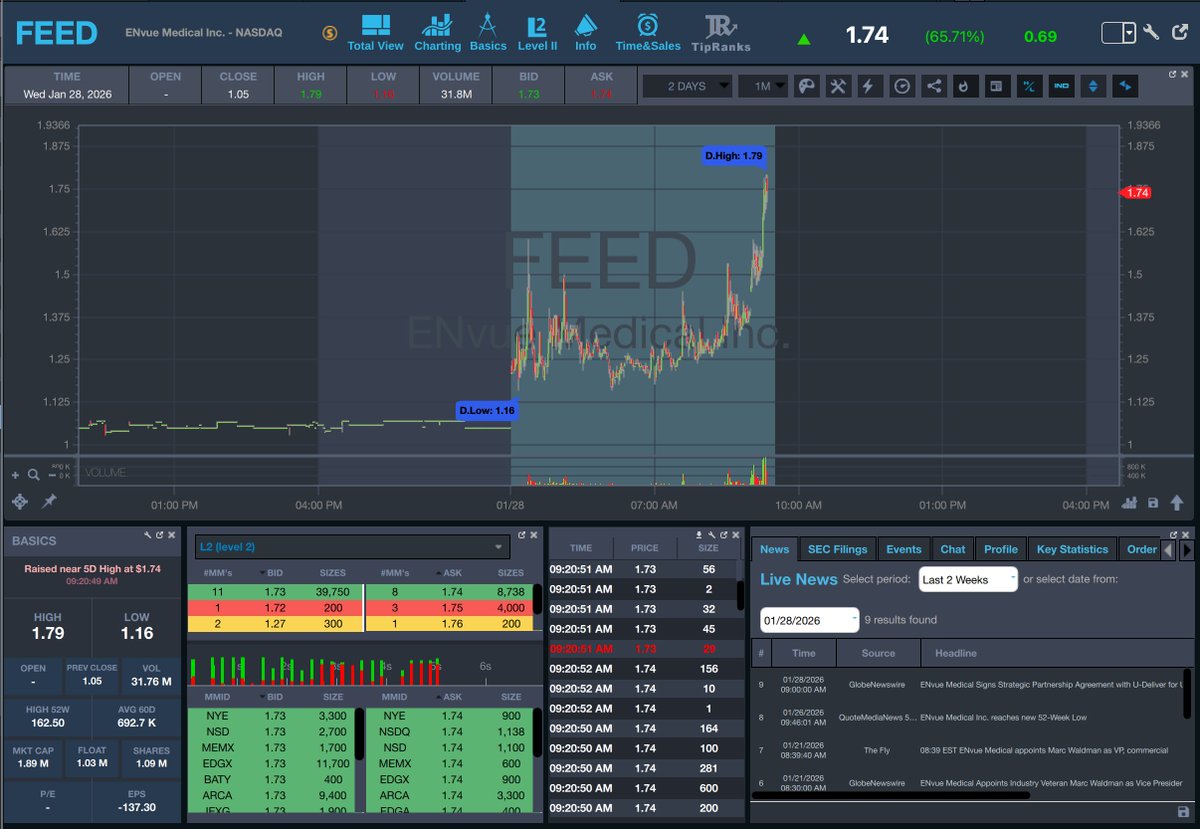The image size is (1200, 829).
Task: Open the 1M interval dropdown
Action: tap(763, 86)
